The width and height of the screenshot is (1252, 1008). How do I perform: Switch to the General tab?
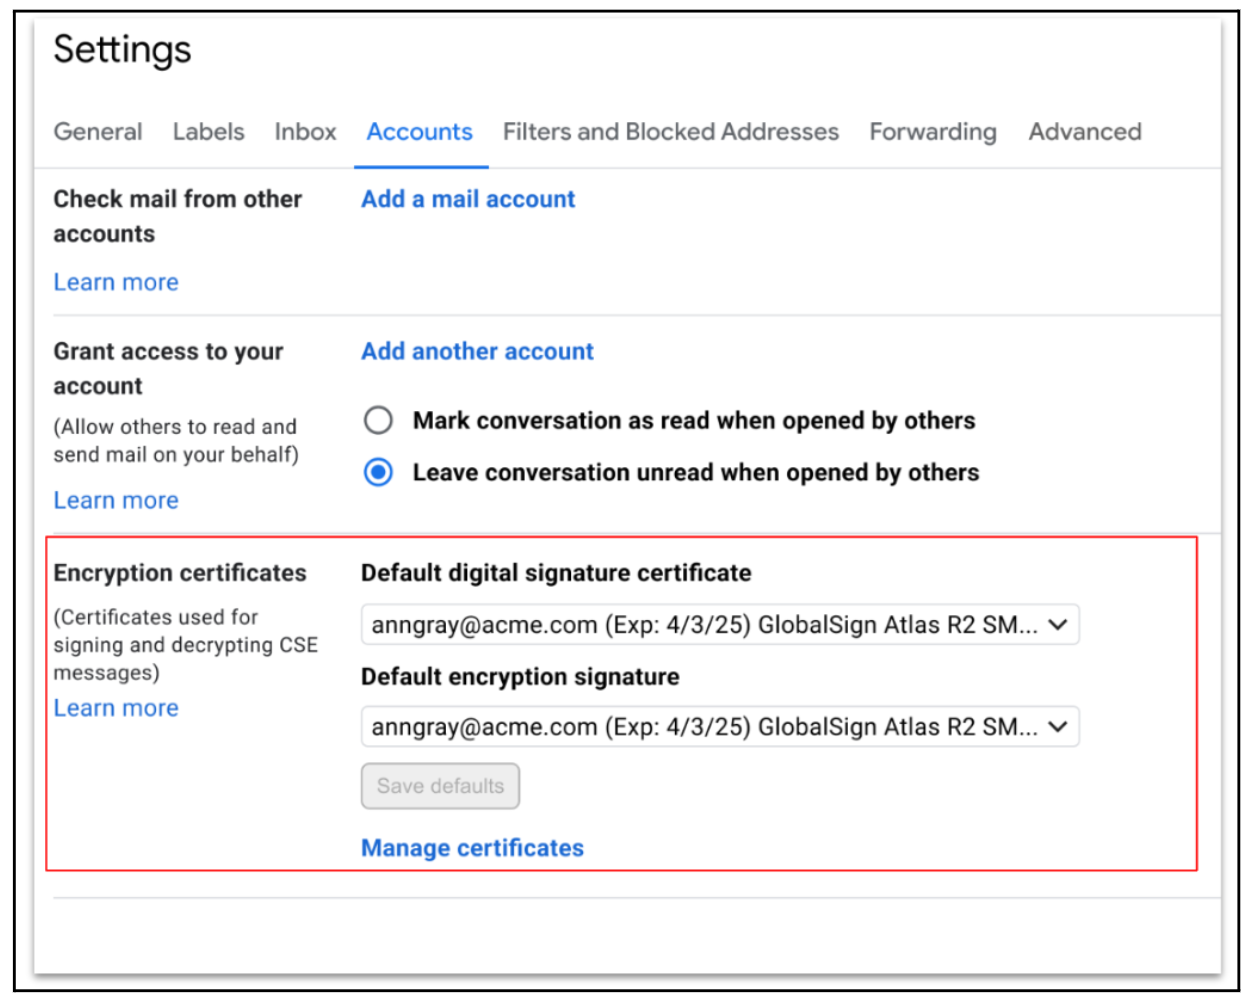[x=98, y=132]
